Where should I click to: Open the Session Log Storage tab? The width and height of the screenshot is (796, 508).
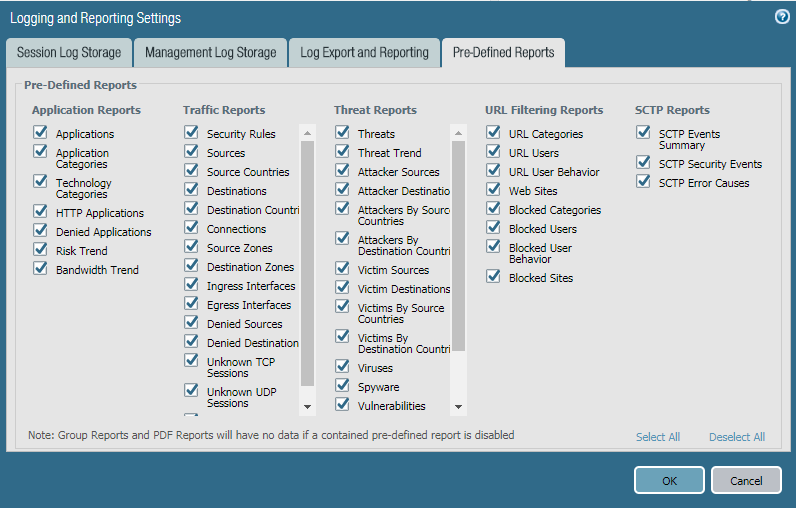pyautogui.click(x=69, y=53)
